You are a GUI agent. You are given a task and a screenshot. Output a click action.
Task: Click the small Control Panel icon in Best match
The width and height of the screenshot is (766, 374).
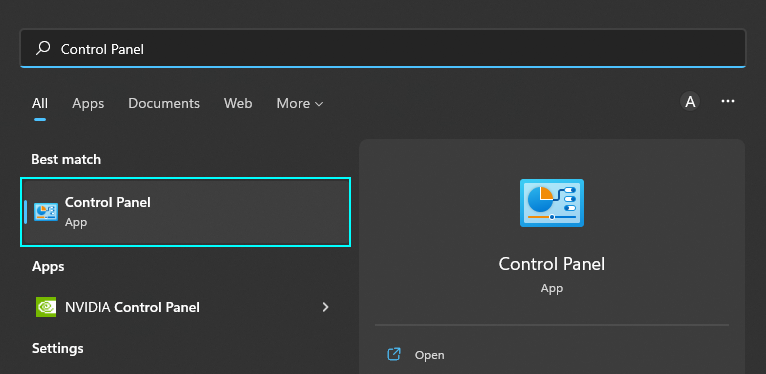tap(46, 212)
